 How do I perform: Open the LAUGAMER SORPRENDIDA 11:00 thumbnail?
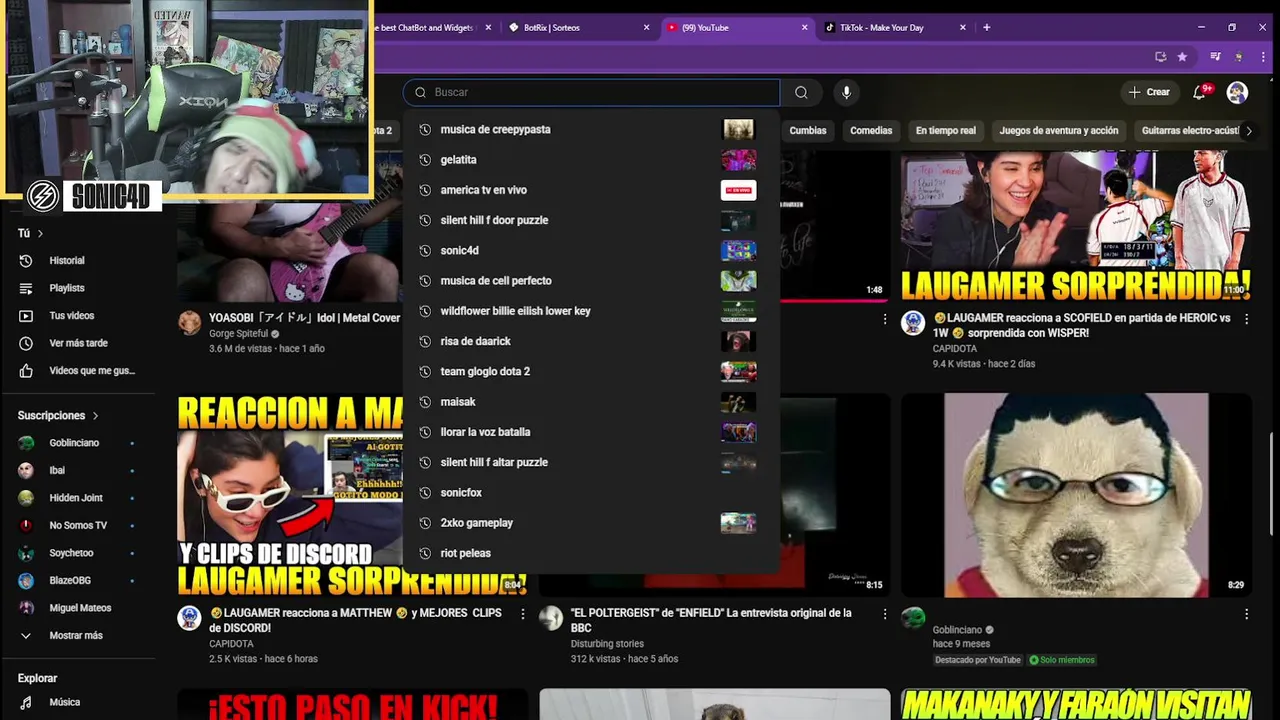pyautogui.click(x=1076, y=226)
